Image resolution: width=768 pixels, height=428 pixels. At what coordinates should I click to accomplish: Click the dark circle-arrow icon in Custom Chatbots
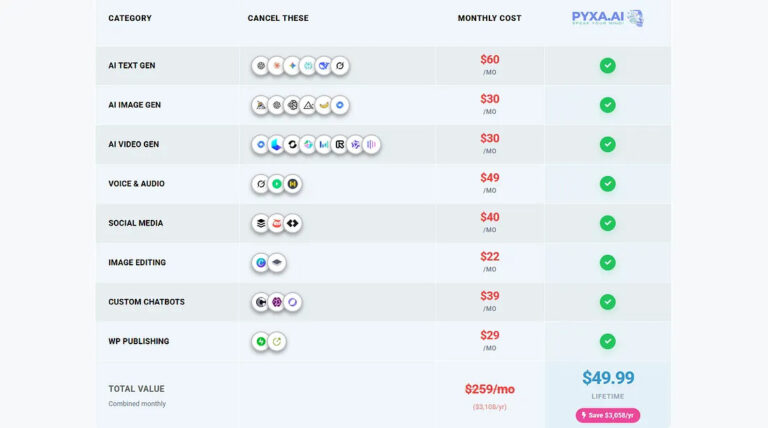[261, 302]
